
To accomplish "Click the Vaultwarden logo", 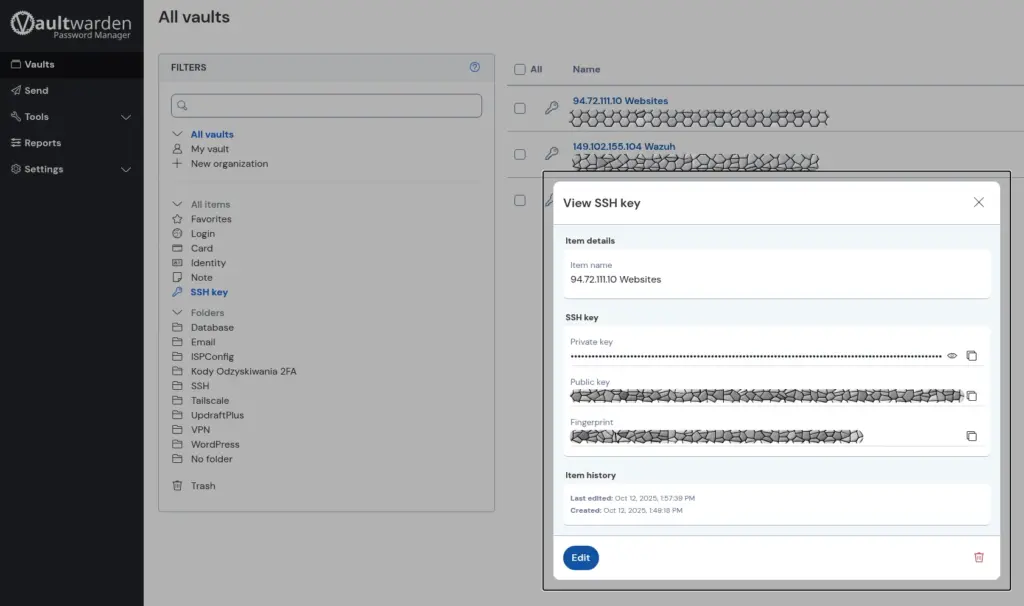I will (x=71, y=24).
